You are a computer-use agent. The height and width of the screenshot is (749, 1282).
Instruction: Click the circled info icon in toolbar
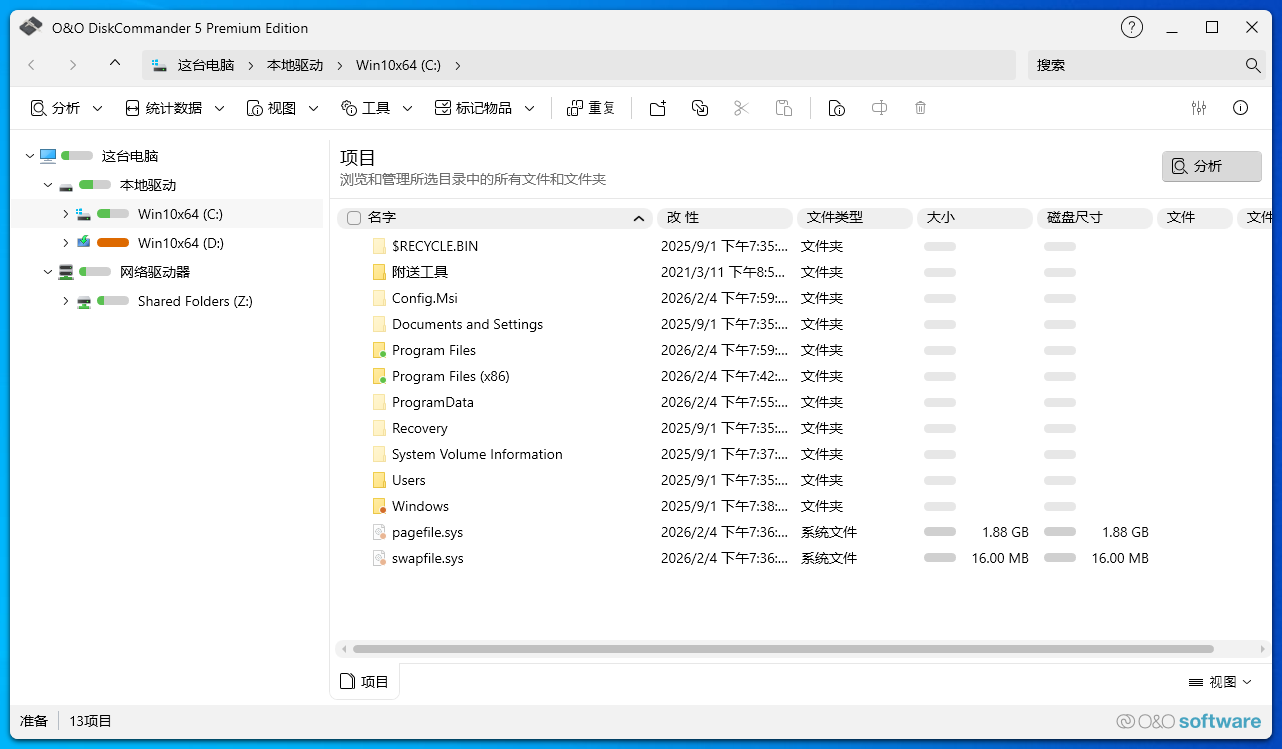point(1241,108)
